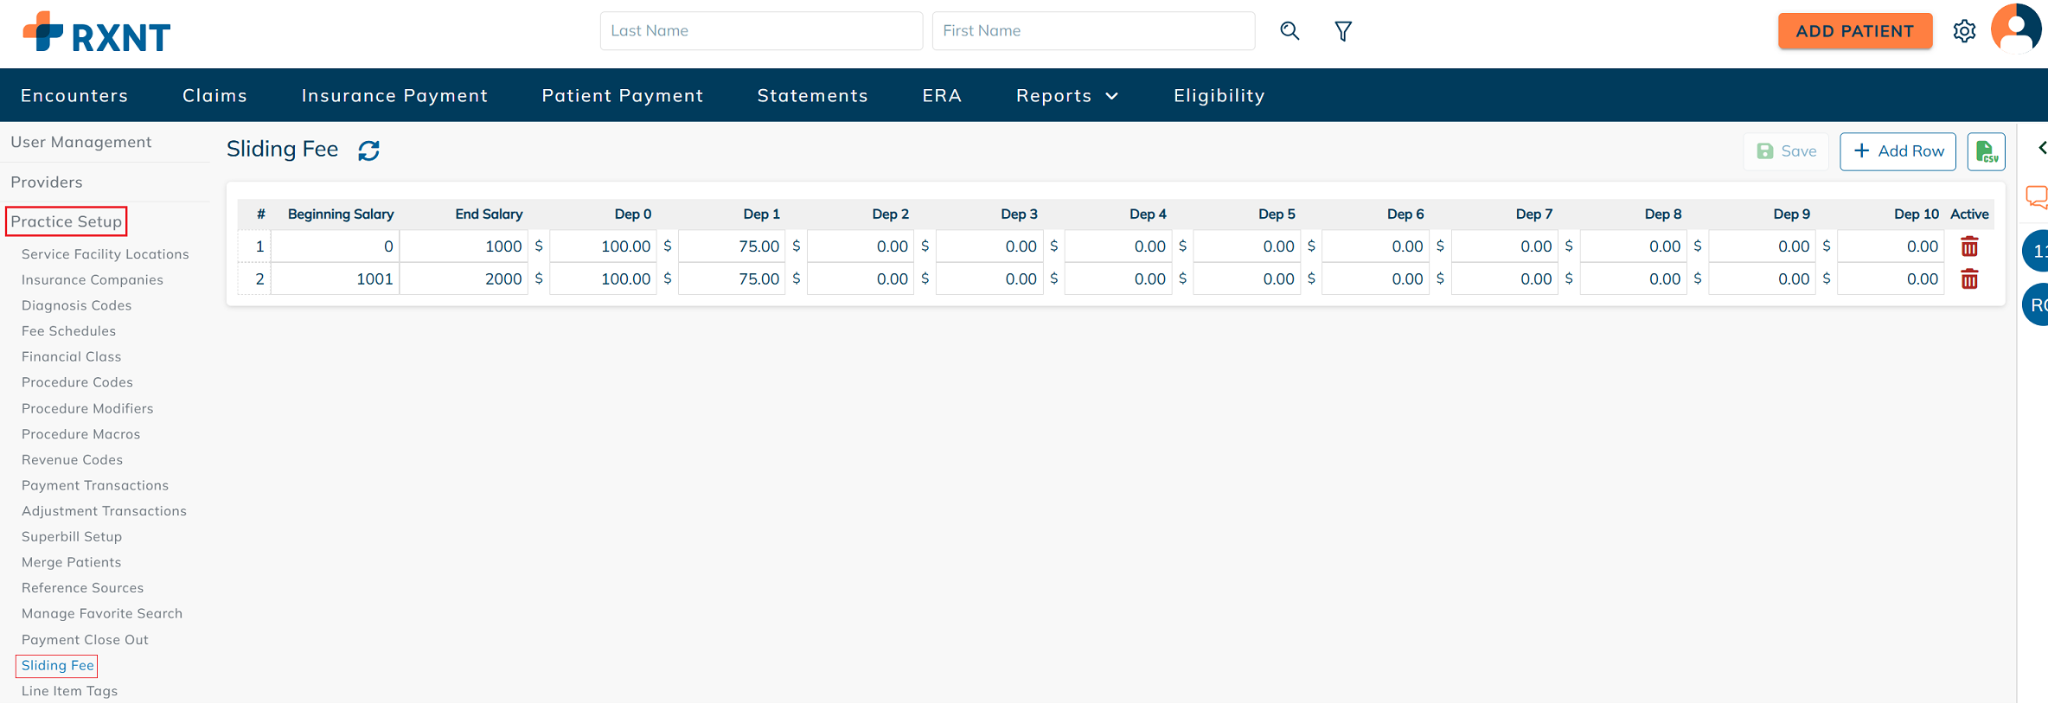This screenshot has width=2048, height=703.
Task: Edit the End Salary field in row 1
Action: 464,246
